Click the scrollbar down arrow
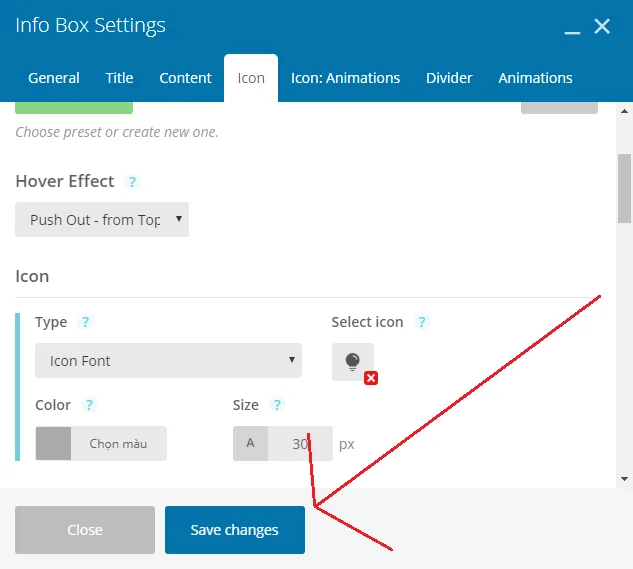 624,479
